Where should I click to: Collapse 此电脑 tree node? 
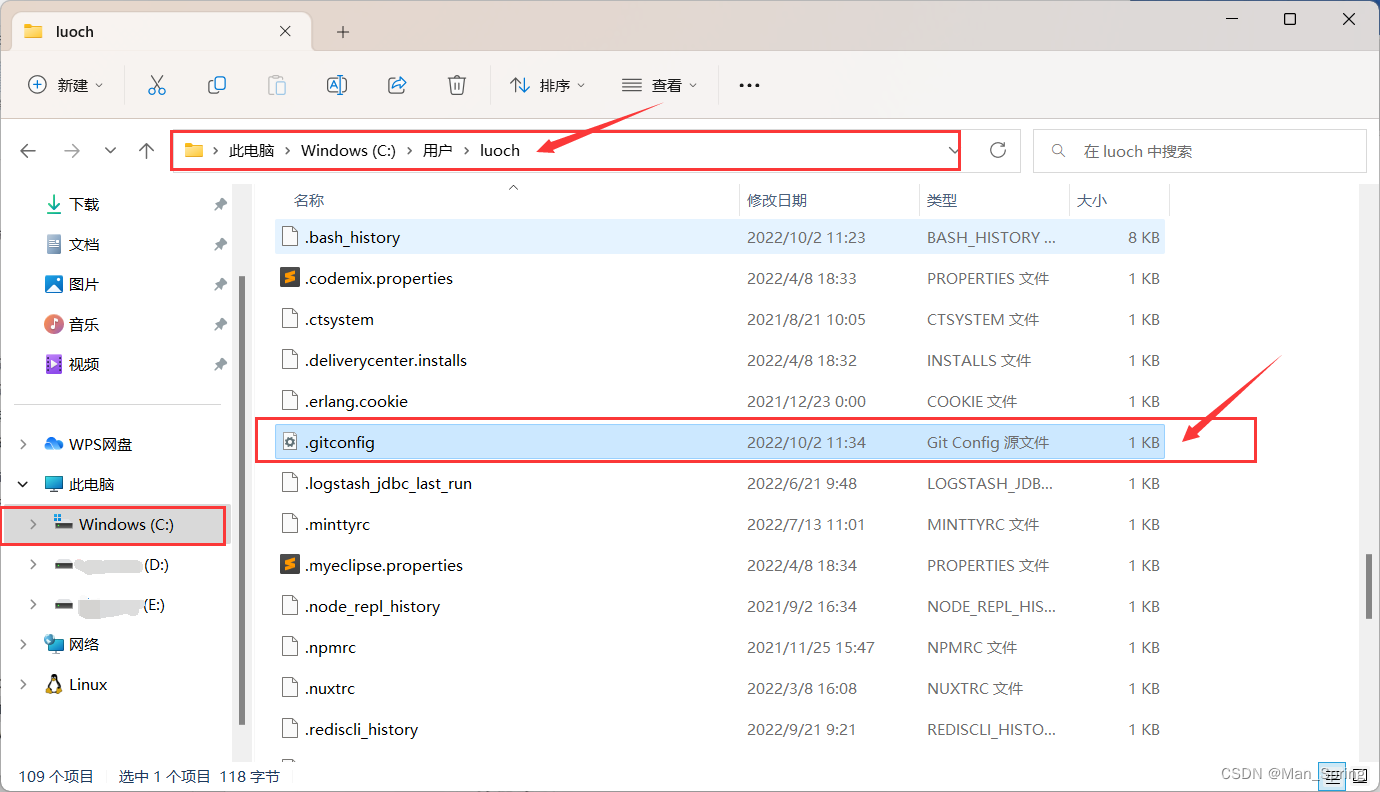point(24,484)
